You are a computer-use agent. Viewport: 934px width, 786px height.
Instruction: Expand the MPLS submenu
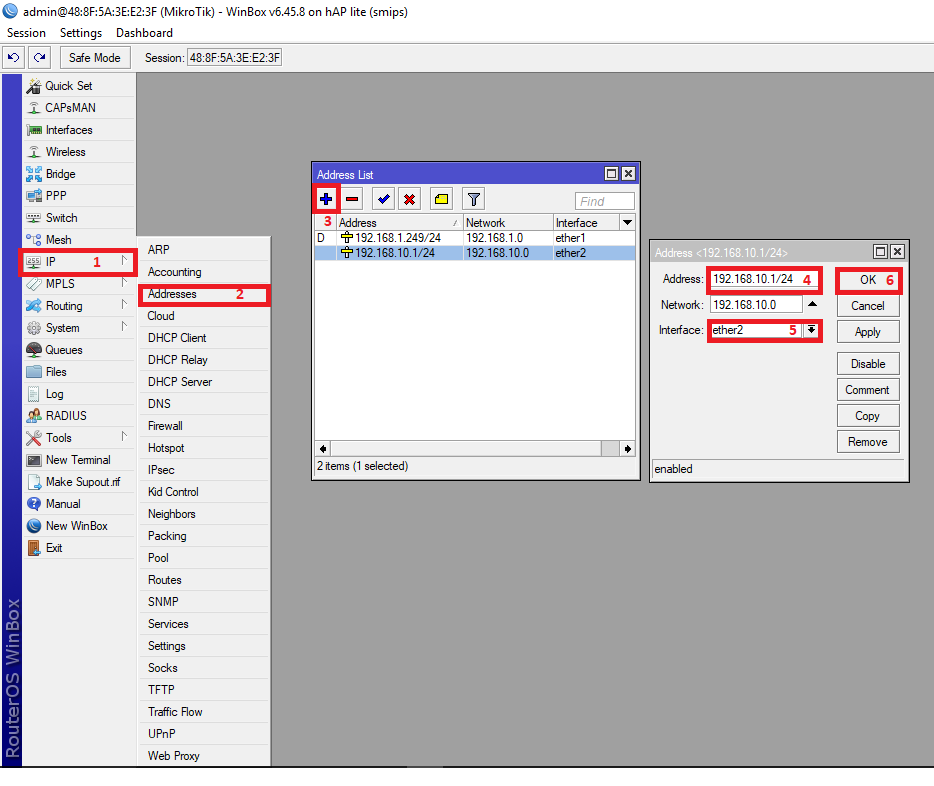click(x=79, y=284)
